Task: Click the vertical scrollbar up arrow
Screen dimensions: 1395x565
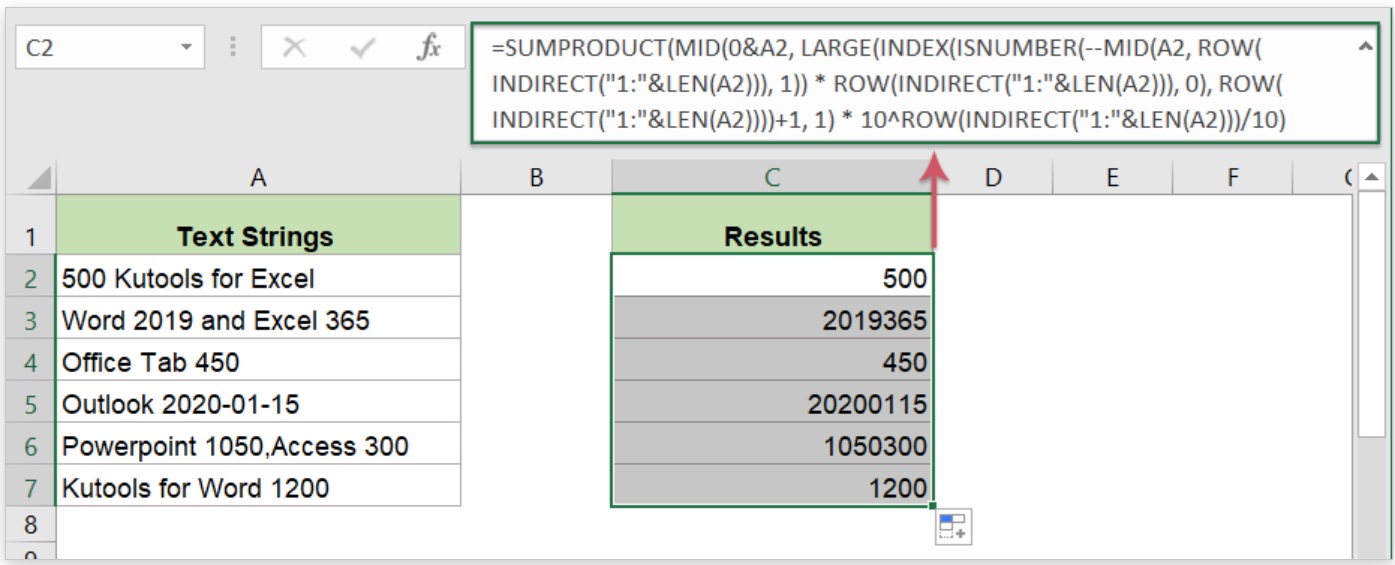Action: click(1371, 178)
